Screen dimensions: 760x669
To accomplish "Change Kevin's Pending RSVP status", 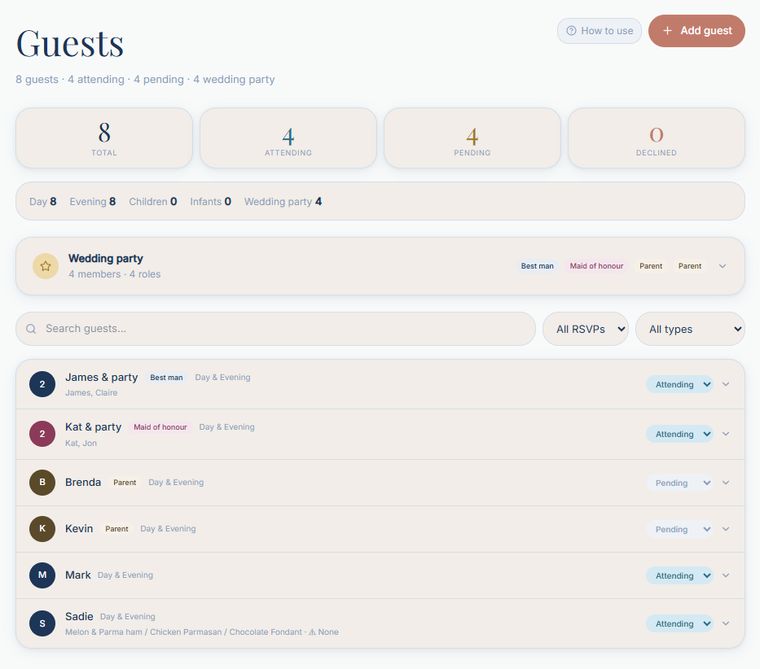I will pyautogui.click(x=680, y=529).
